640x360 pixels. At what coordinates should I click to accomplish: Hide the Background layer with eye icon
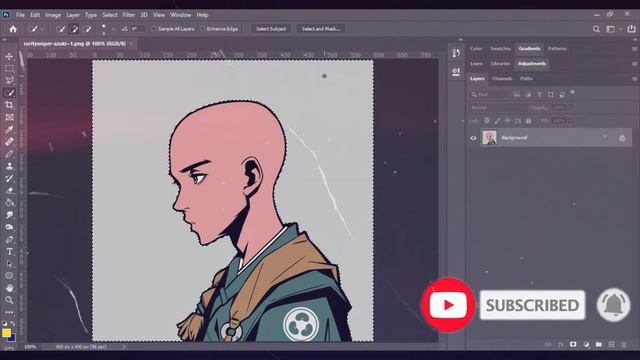click(473, 138)
